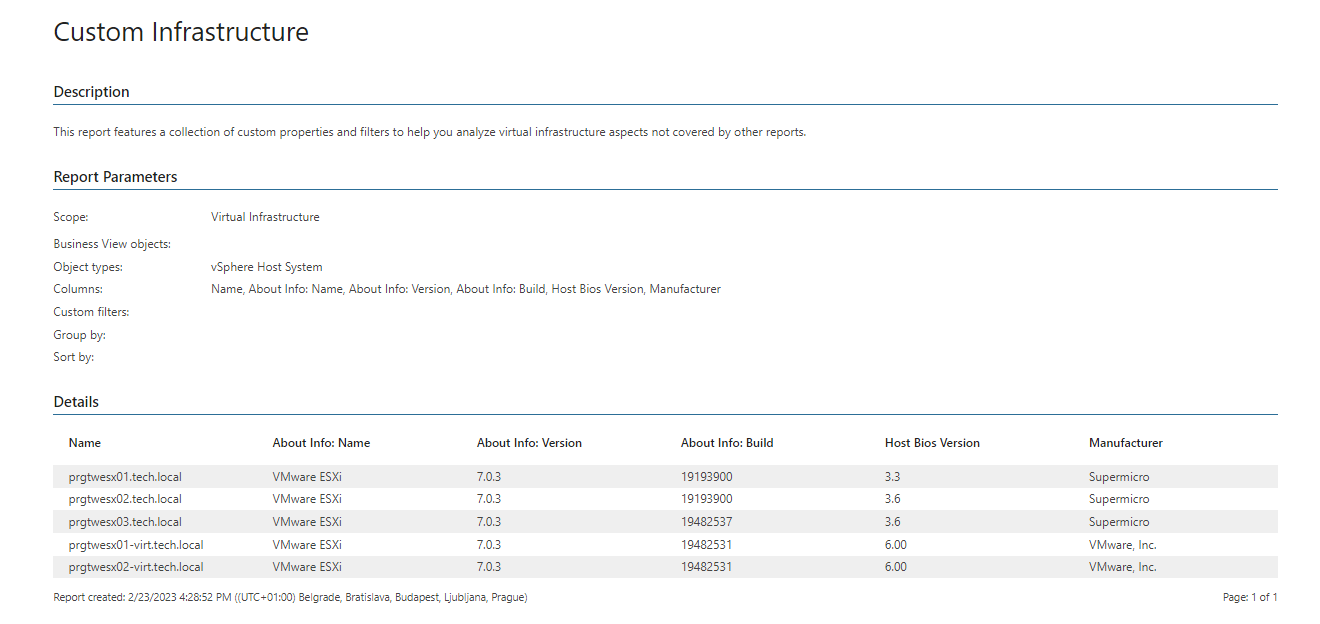Select host prgtwesx02-virt.tech.local
Viewport: 1320px width, 624px height.
click(x=136, y=567)
